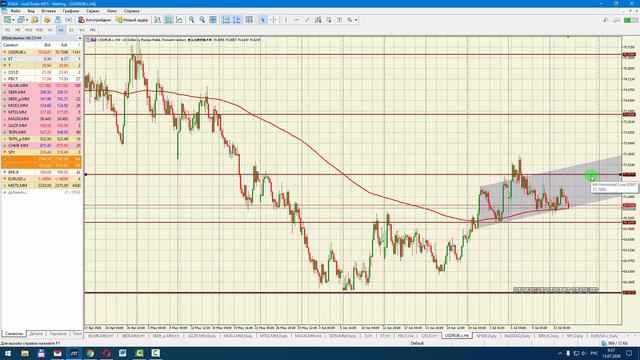This screenshot has width=640, height=360.
Task: Open Chrome from the taskbar
Action: pos(90,353)
